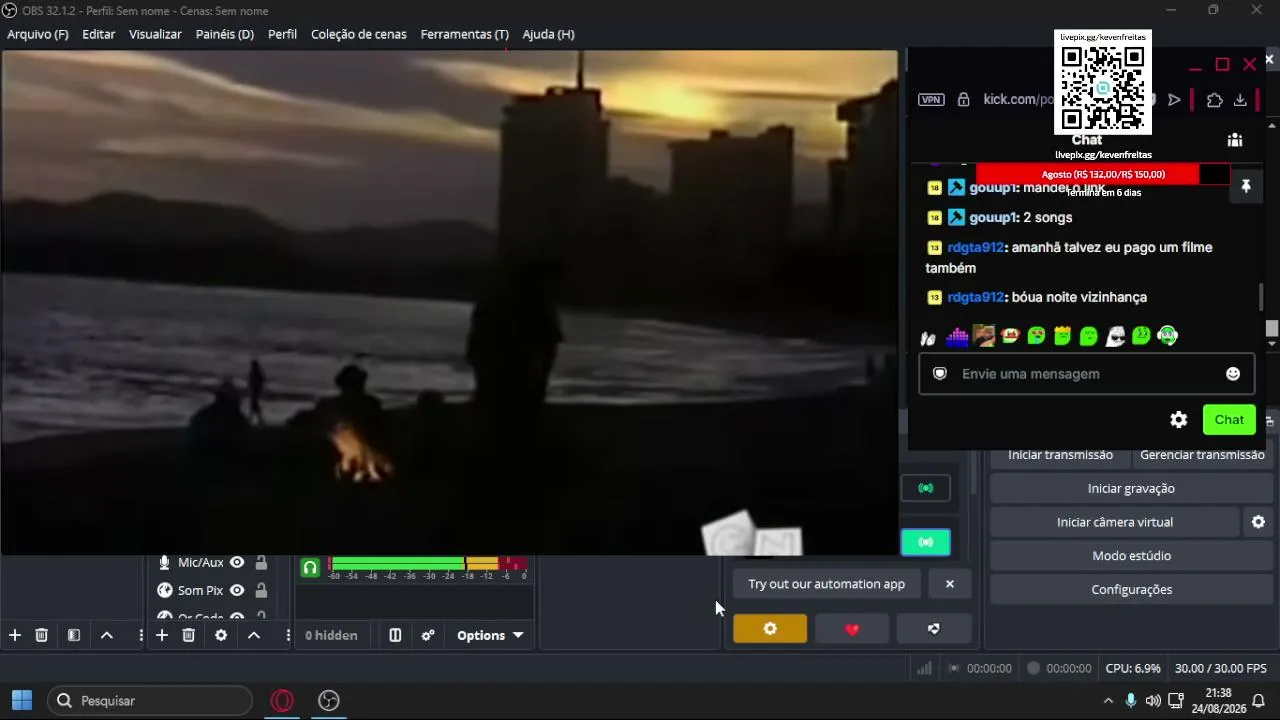The height and width of the screenshot is (720, 1280).
Task: Click the Windows taskbar Pesquisar search box
Action: coord(150,701)
